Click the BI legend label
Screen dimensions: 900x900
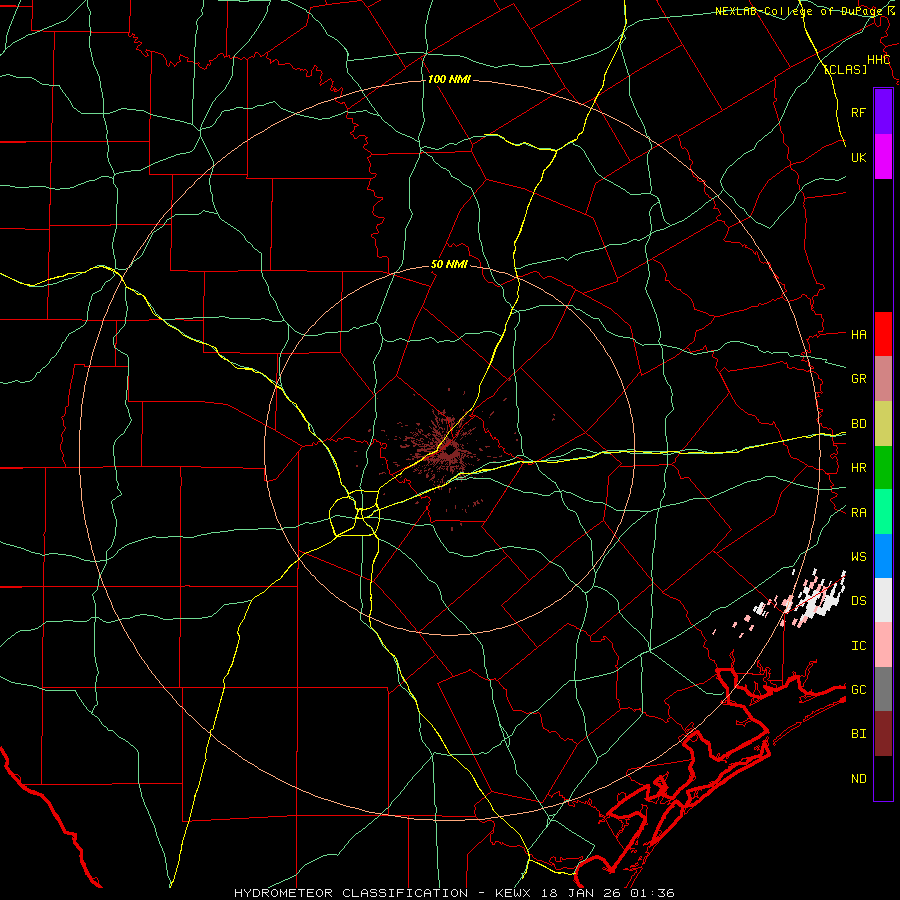tap(858, 734)
